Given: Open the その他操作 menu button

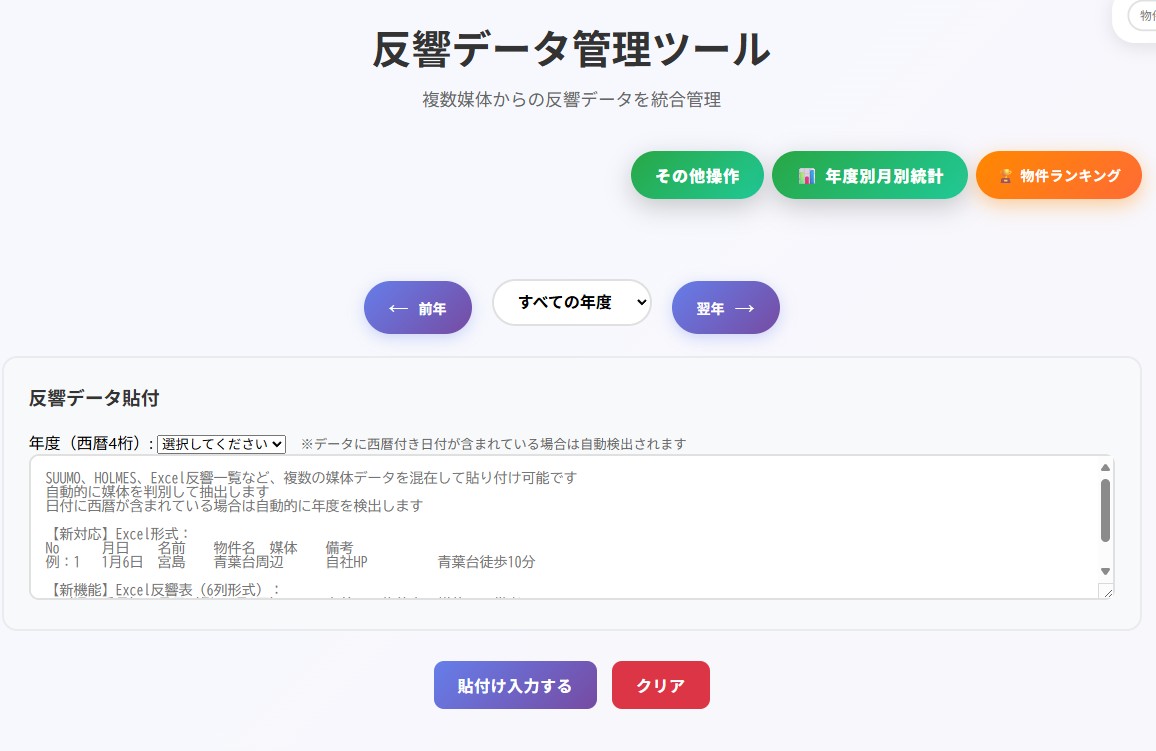Looking at the screenshot, I should 697,176.
